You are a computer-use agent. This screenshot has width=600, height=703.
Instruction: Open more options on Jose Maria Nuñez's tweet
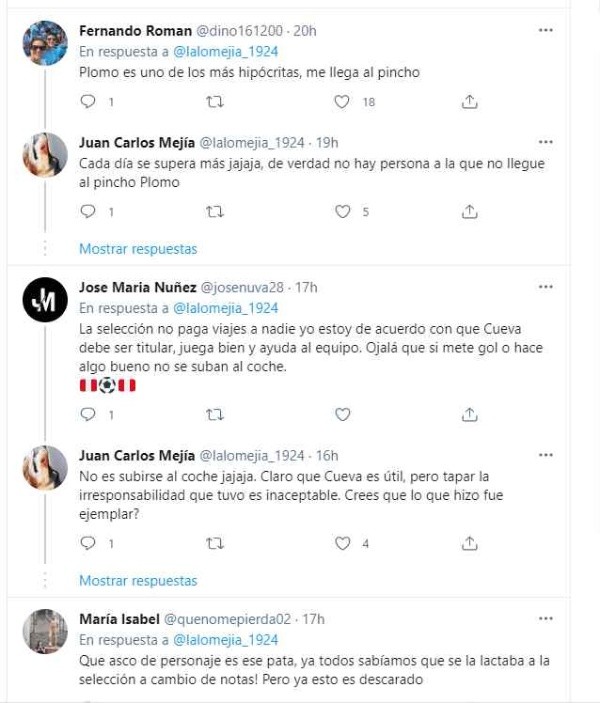[545, 287]
